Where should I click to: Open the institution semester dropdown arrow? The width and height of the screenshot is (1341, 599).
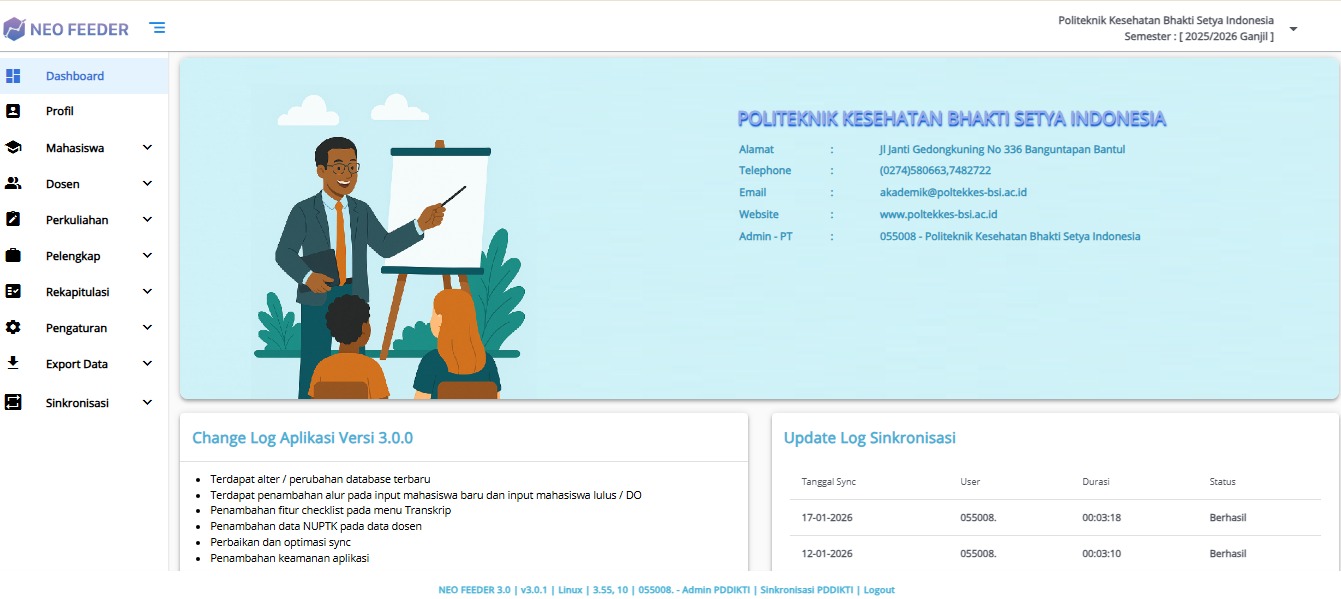point(1293,29)
